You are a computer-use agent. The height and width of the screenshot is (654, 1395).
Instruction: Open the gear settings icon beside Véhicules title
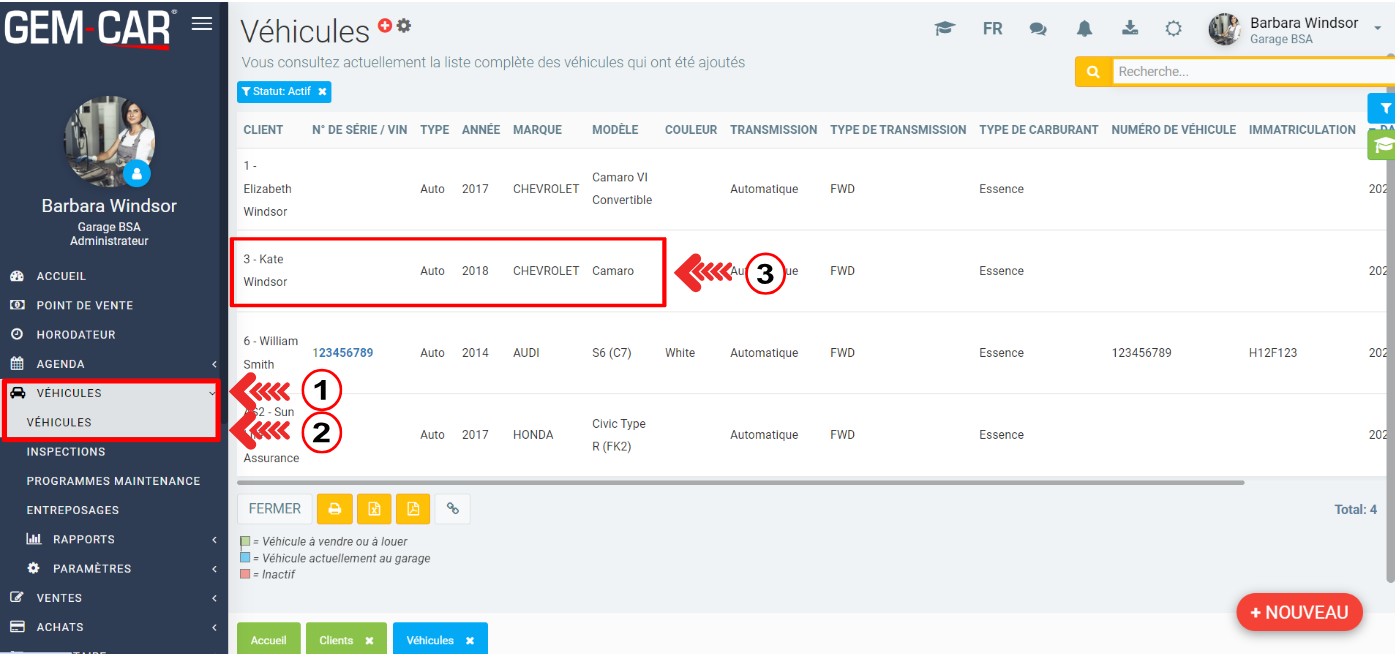click(404, 25)
